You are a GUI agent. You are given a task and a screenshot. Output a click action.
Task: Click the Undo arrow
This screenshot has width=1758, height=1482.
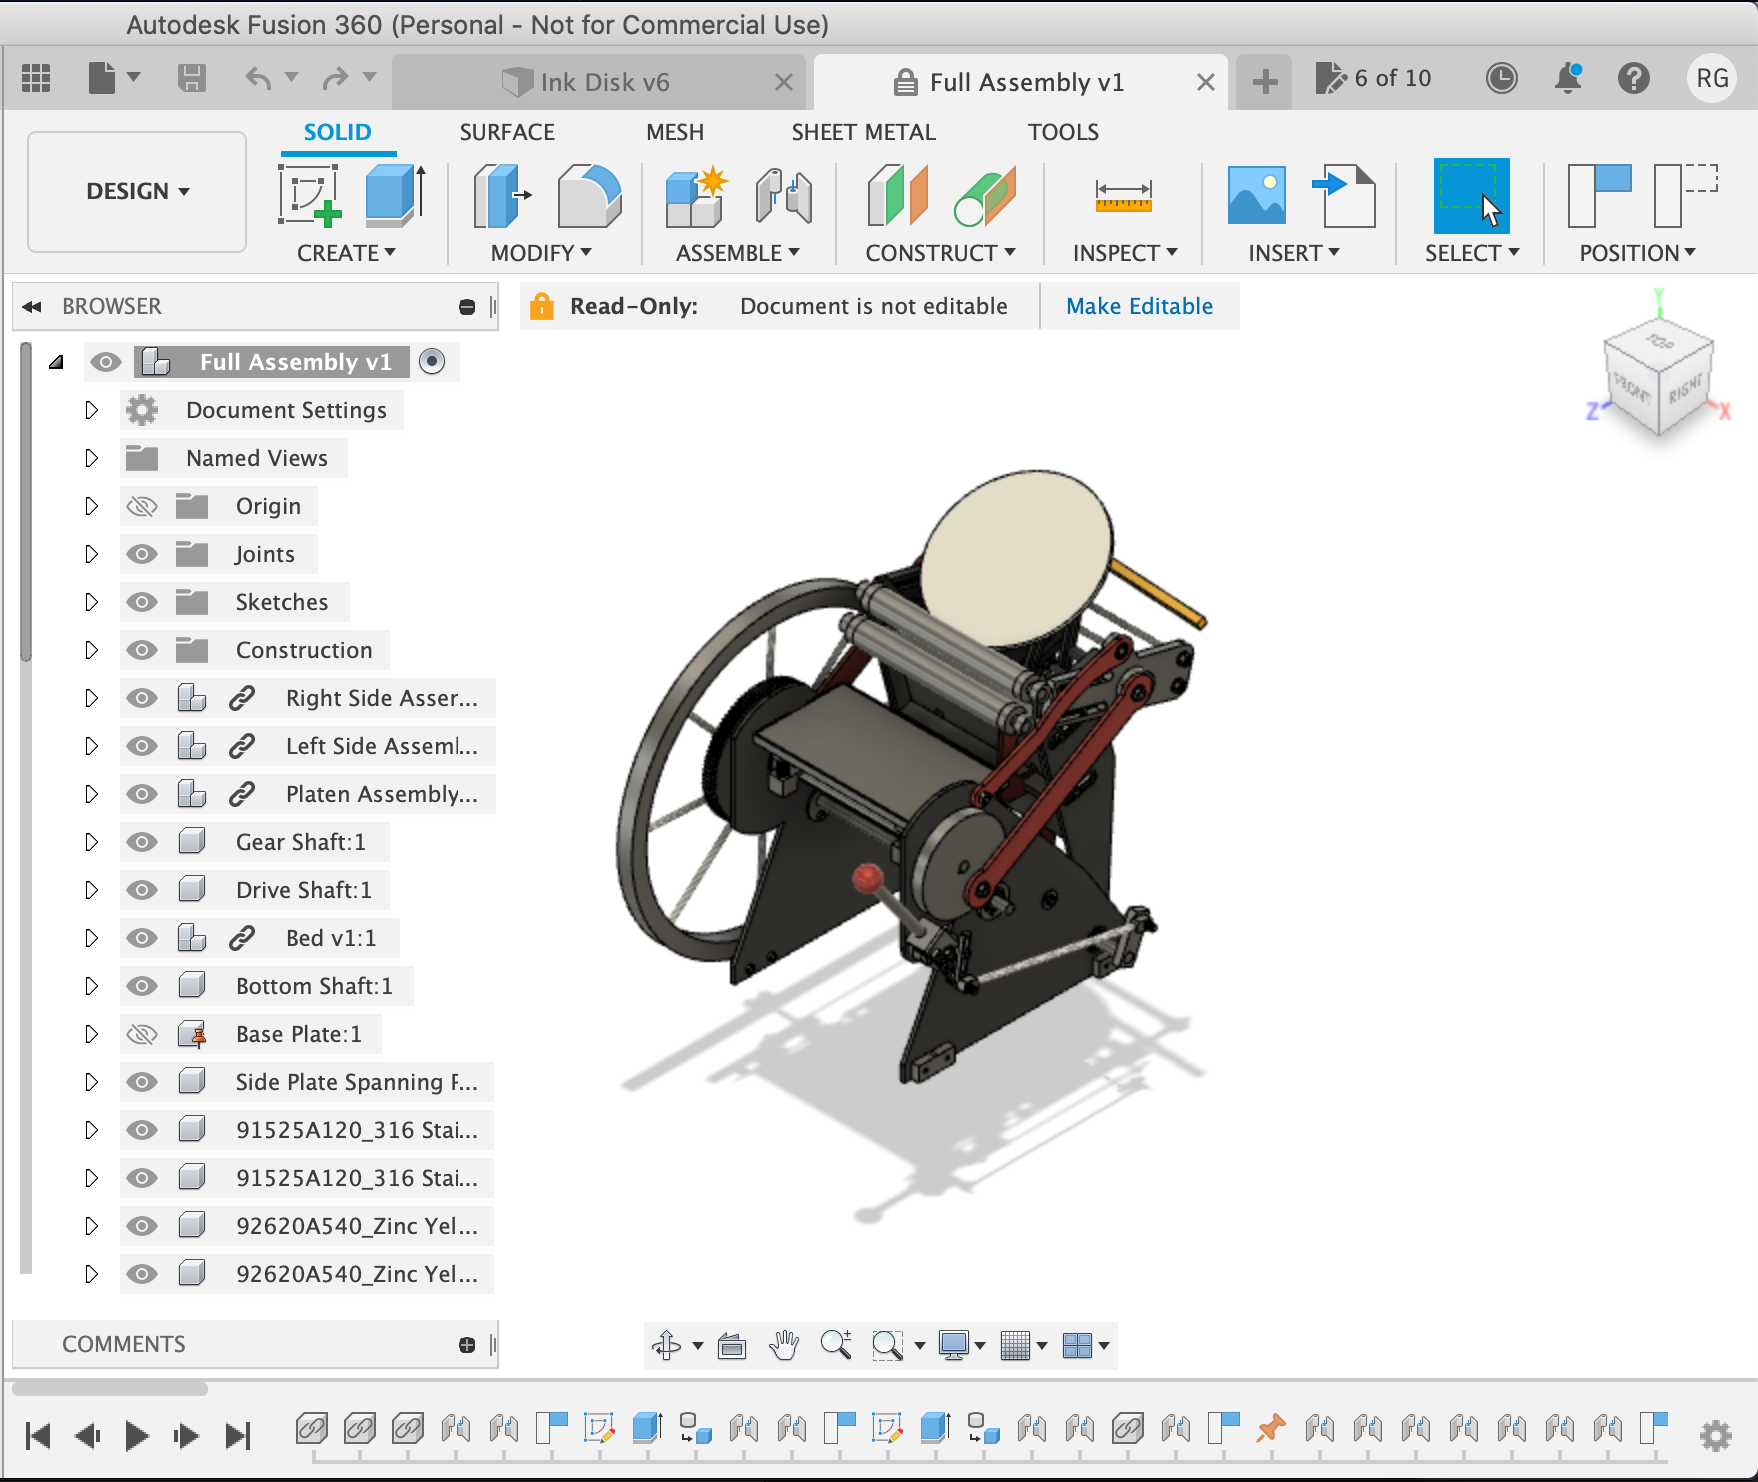pos(259,78)
